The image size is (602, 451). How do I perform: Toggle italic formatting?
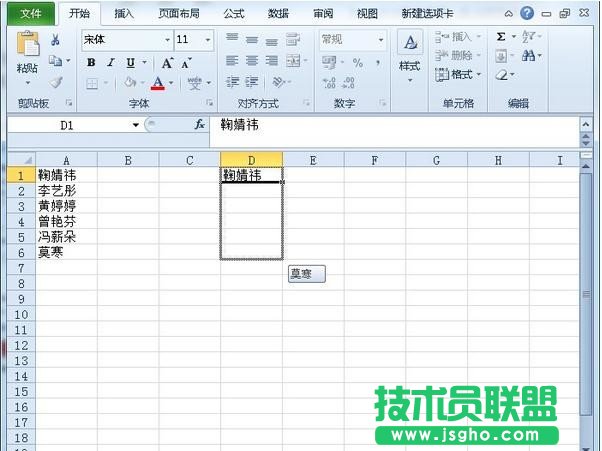[111, 62]
